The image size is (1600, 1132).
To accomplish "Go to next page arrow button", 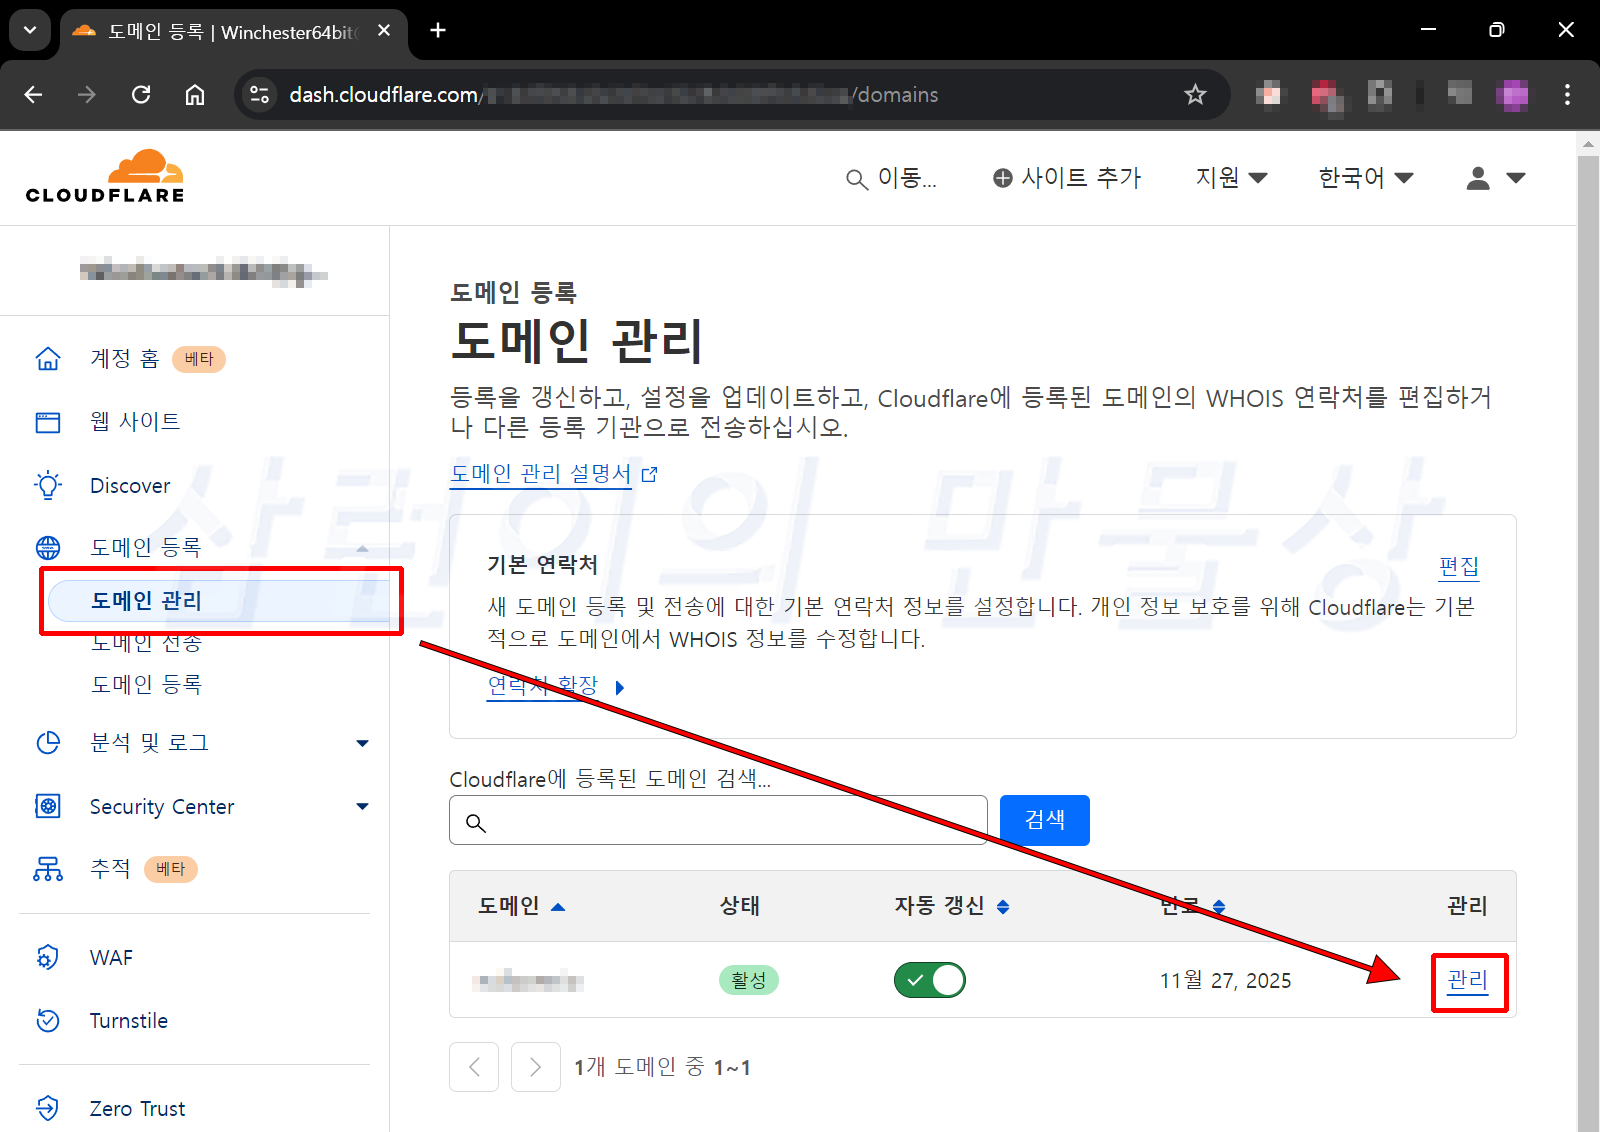I will tap(536, 1067).
